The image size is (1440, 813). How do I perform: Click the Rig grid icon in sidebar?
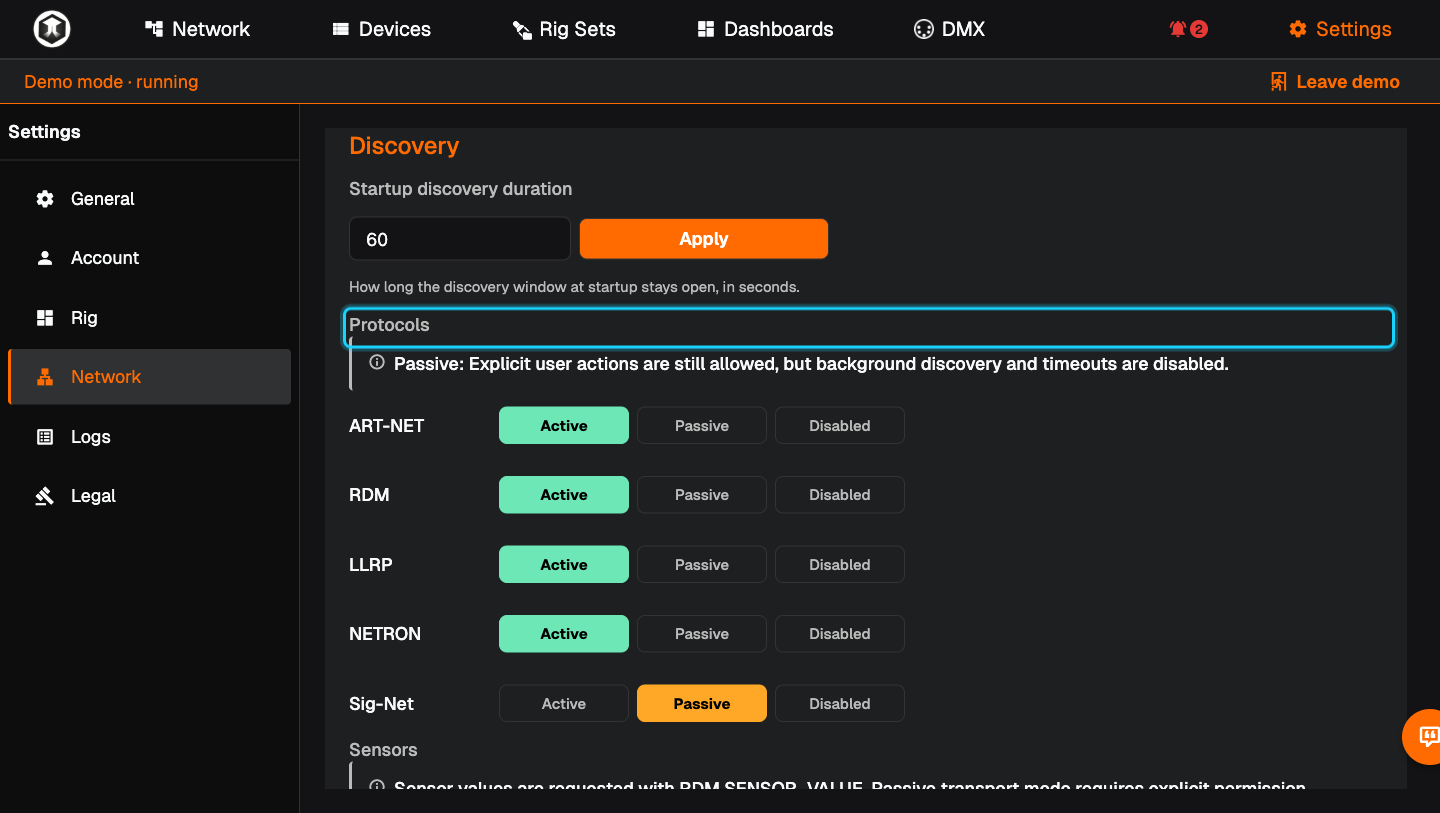pyautogui.click(x=45, y=318)
